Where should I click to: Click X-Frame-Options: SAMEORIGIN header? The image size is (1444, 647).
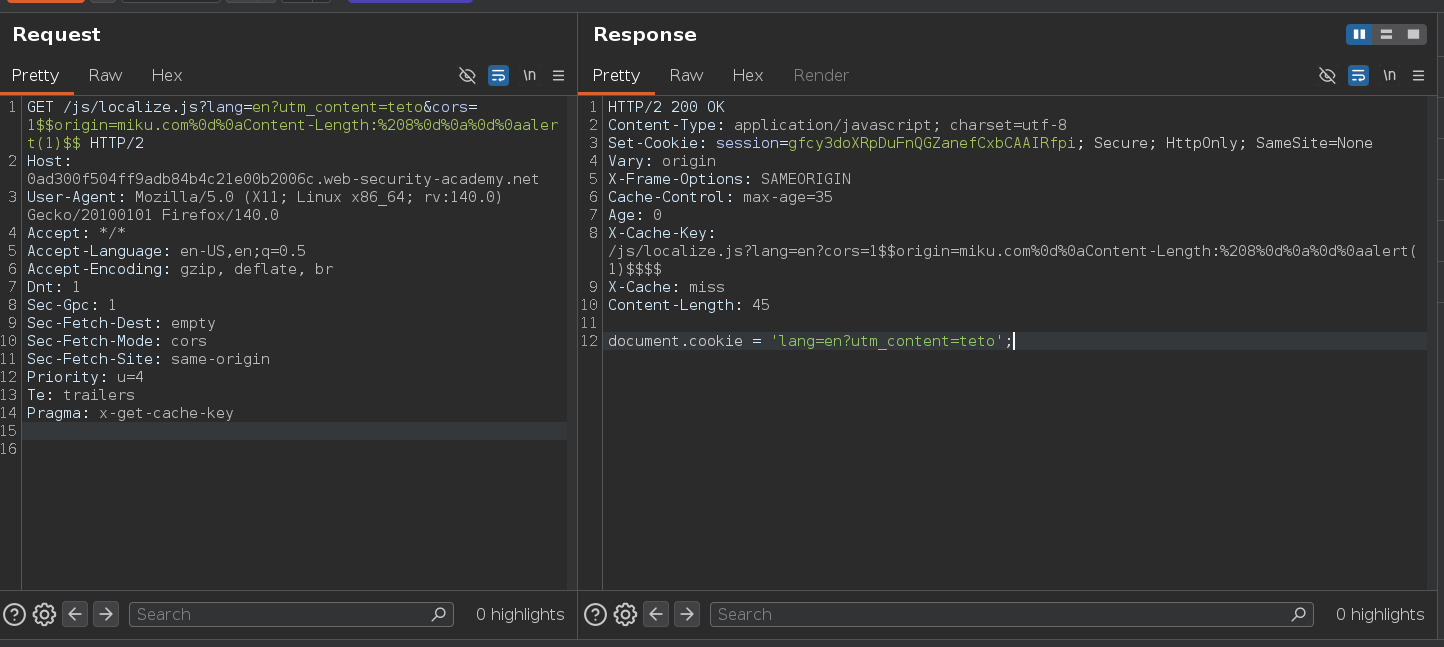(x=729, y=179)
